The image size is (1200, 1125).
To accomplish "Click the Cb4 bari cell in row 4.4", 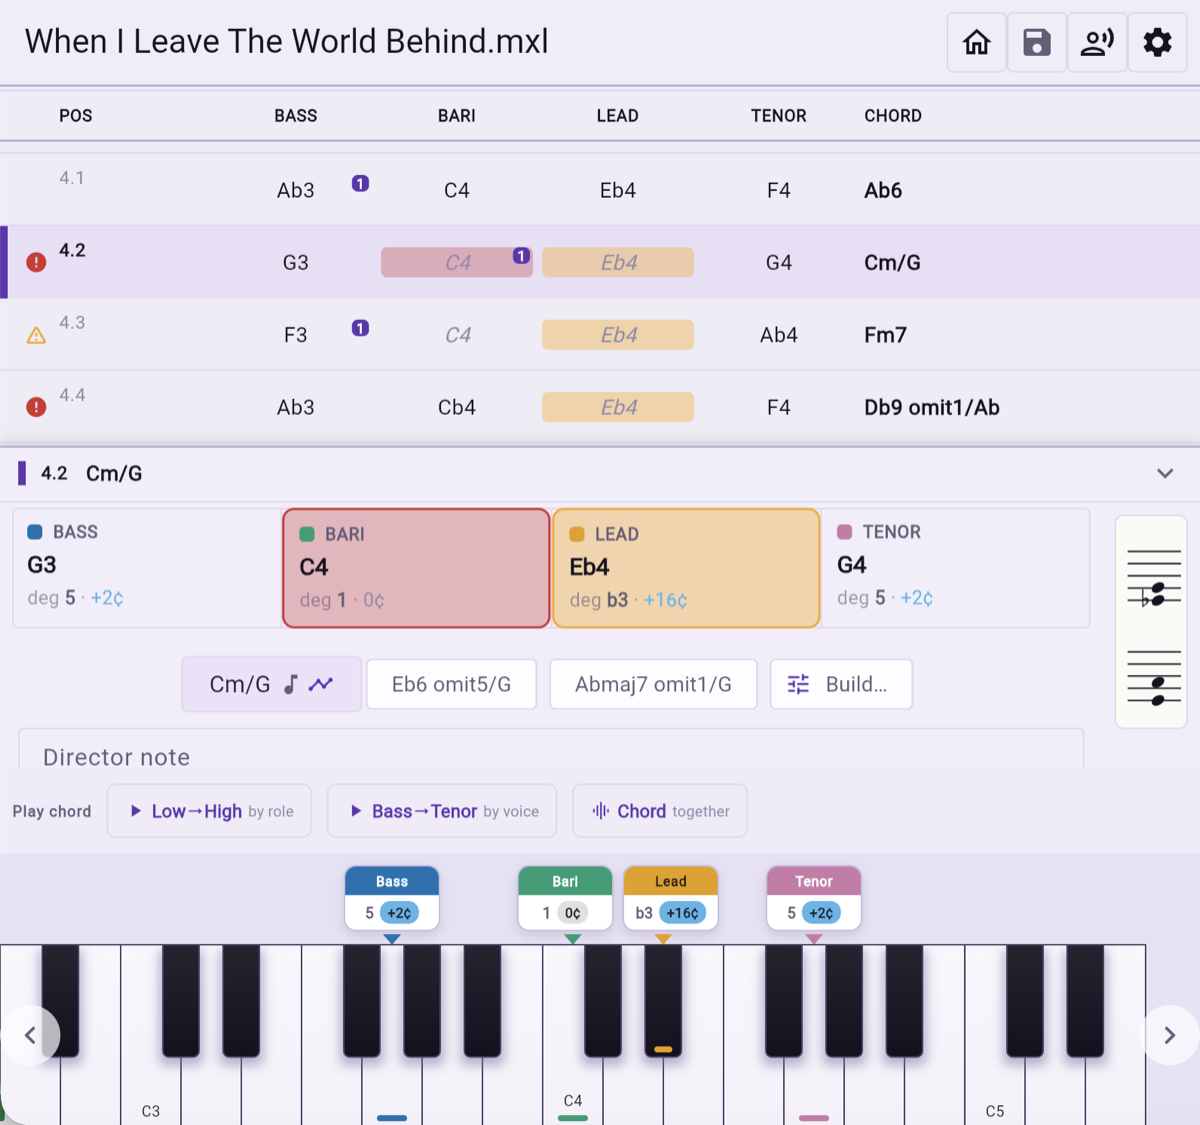I will click(x=457, y=407).
